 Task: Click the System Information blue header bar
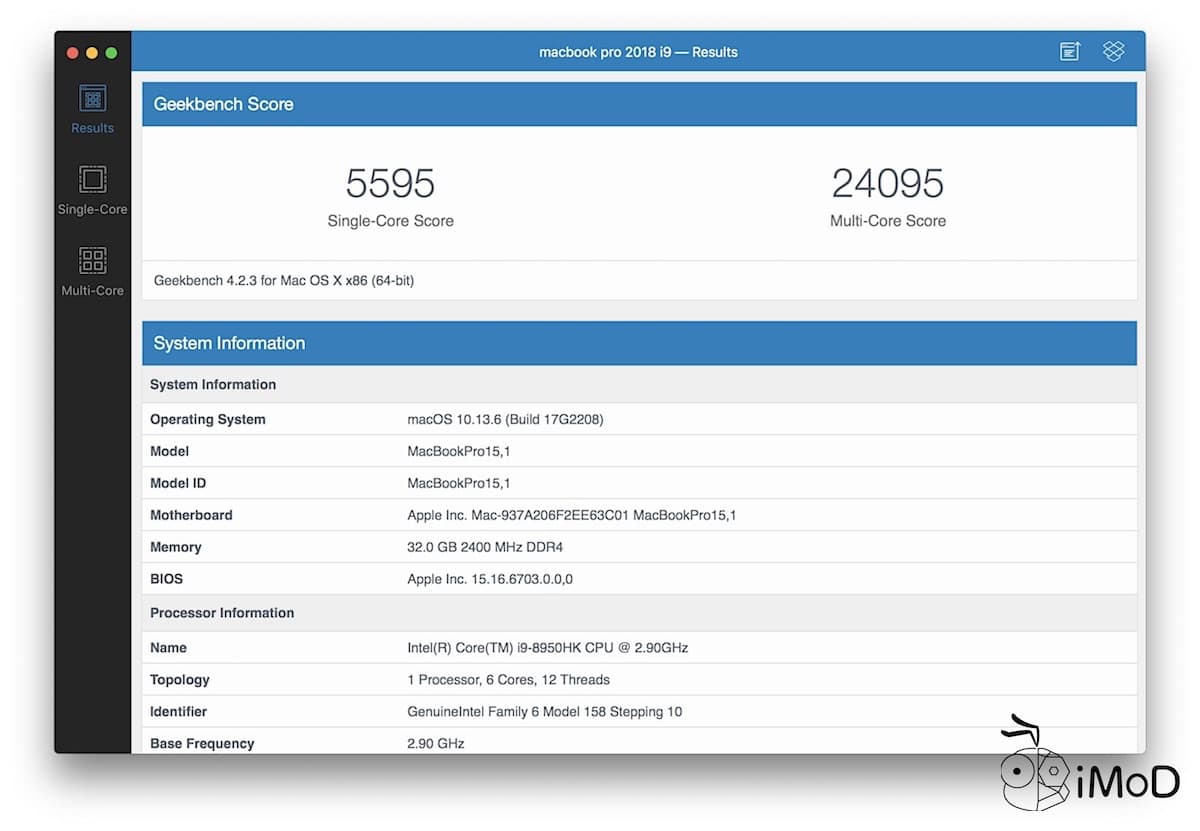(229, 343)
